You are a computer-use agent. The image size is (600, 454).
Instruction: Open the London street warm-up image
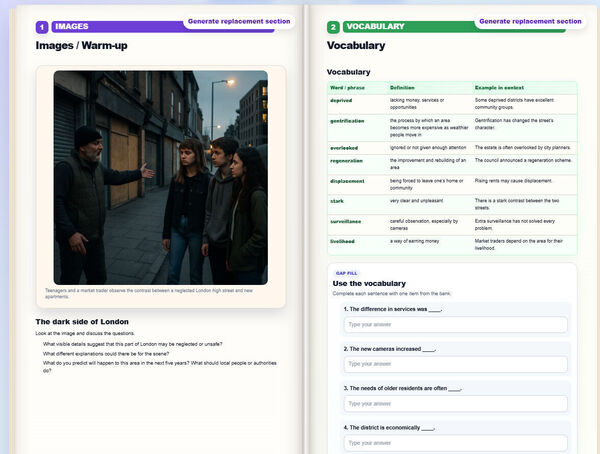point(161,177)
